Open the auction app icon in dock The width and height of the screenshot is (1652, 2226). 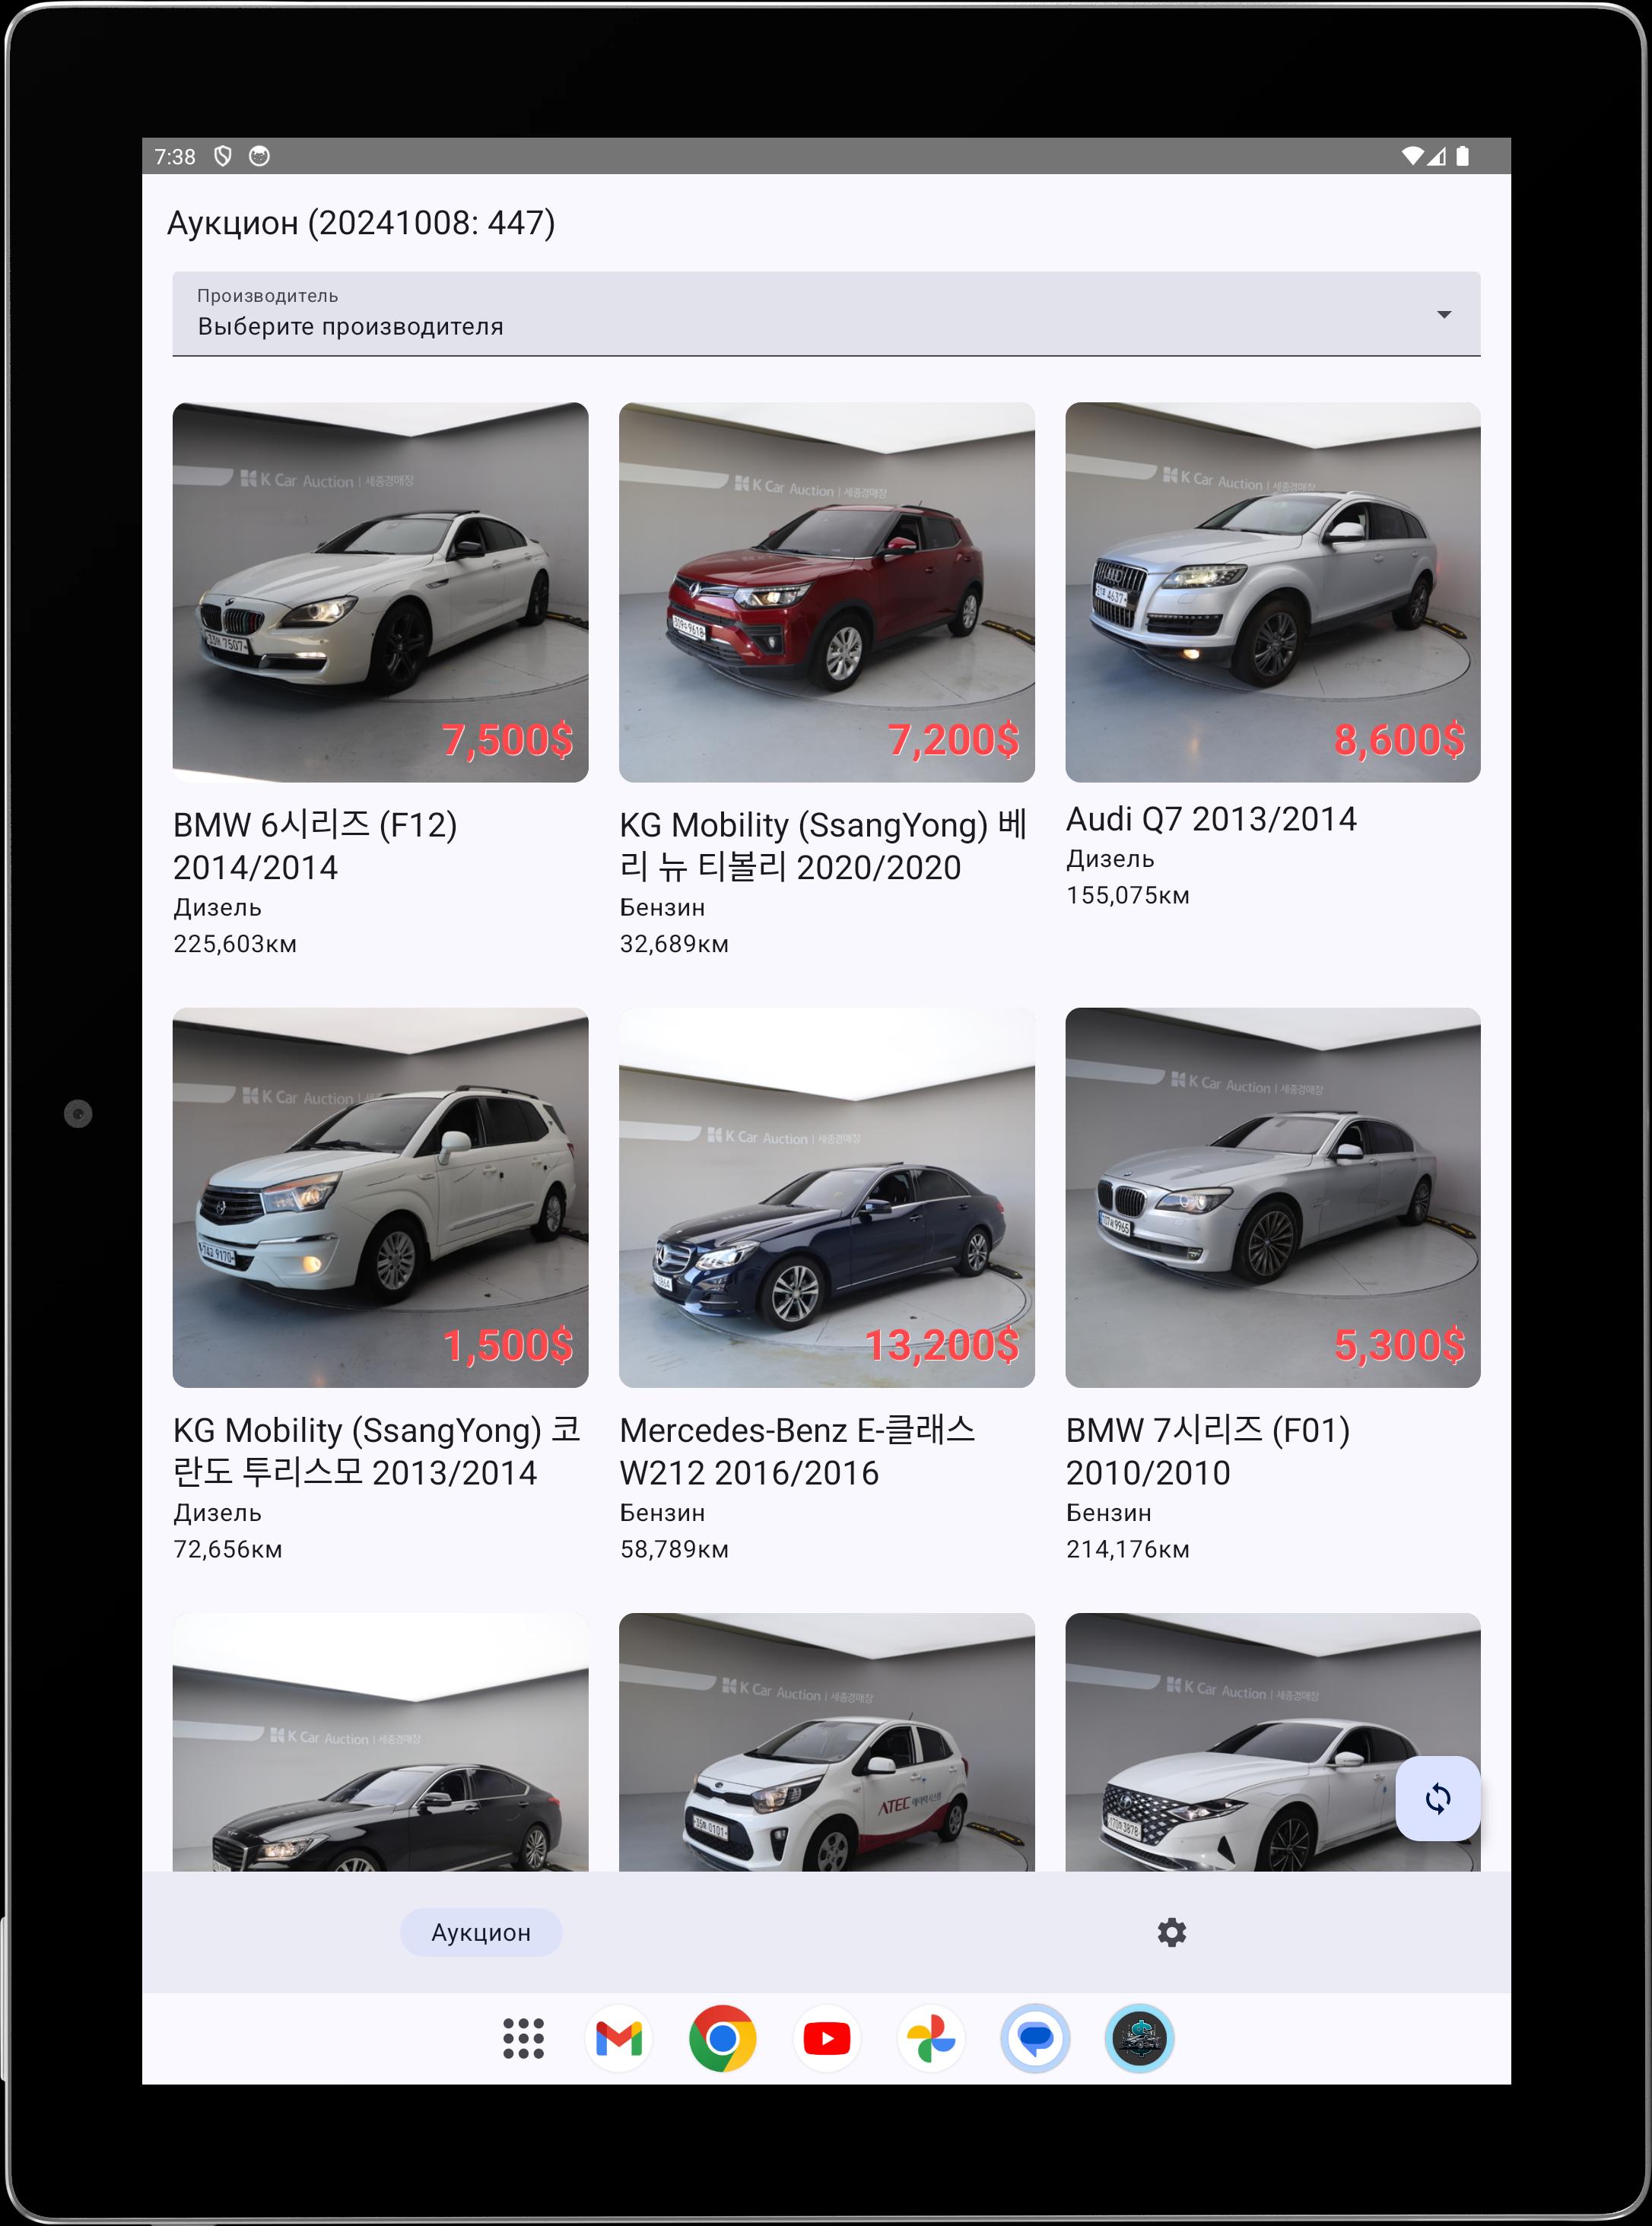click(1139, 2038)
